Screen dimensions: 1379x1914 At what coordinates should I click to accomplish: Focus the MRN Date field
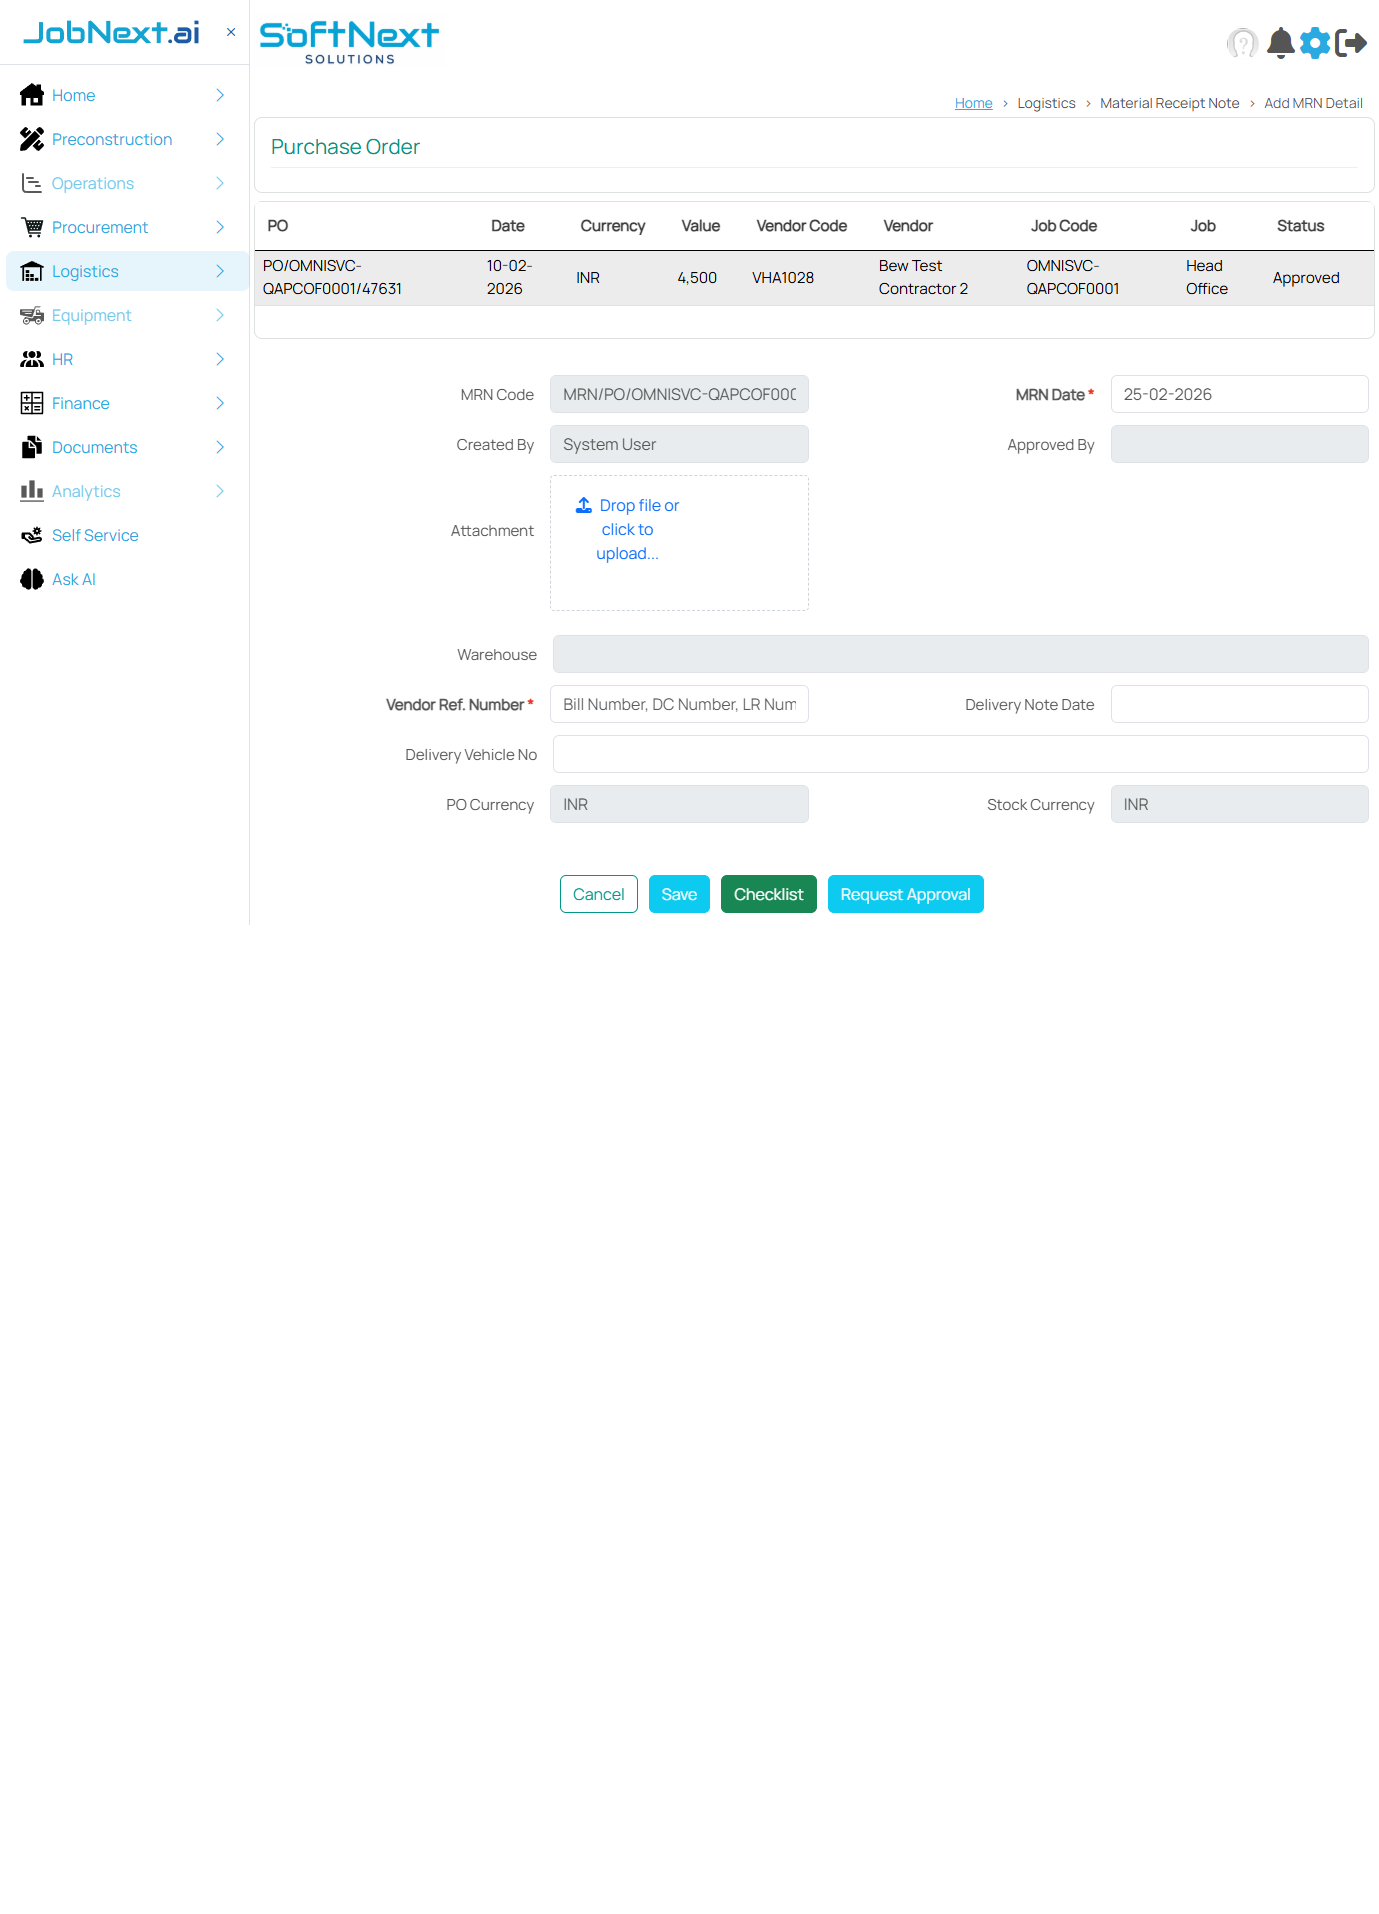pos(1239,394)
